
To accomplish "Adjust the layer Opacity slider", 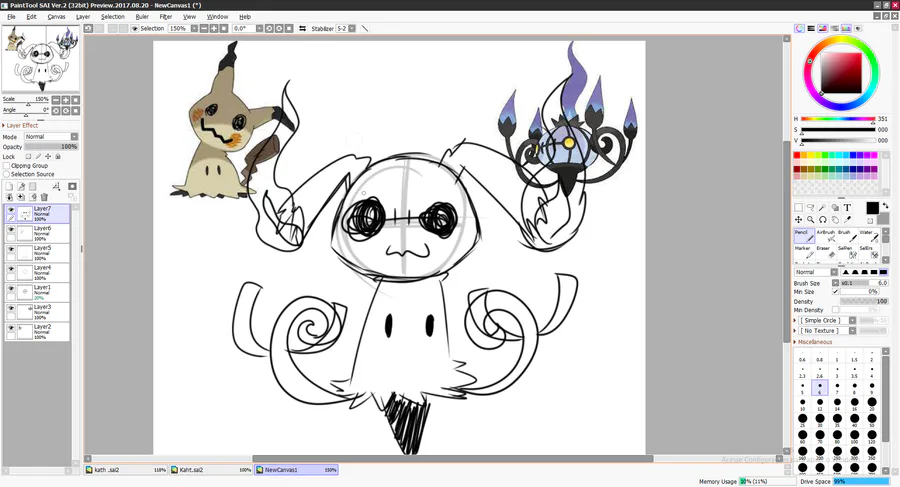I will [x=51, y=146].
